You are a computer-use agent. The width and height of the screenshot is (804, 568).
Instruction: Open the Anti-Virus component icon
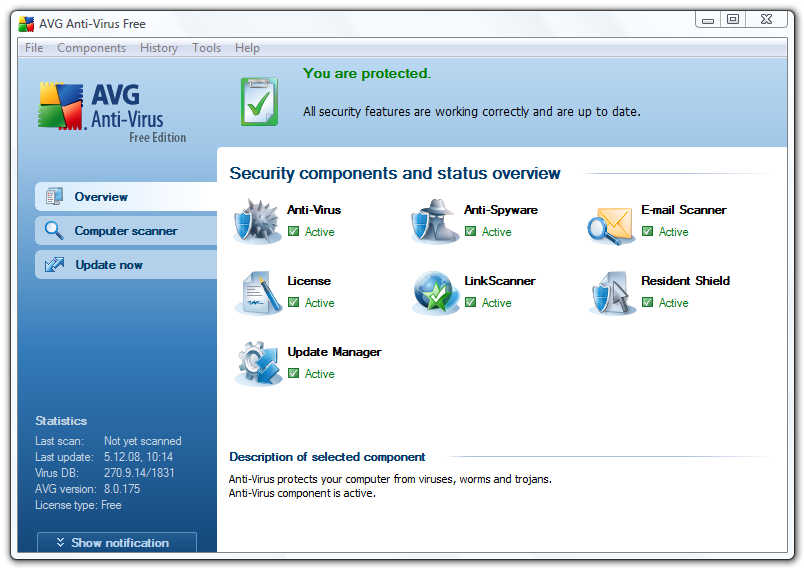[x=257, y=221]
